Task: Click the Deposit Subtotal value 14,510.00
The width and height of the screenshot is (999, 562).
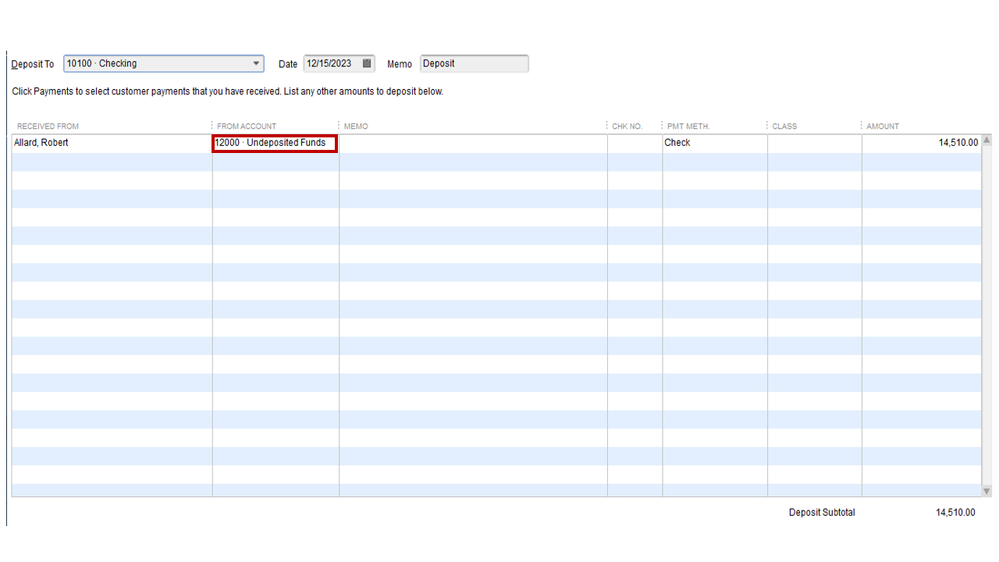Action: (x=955, y=512)
